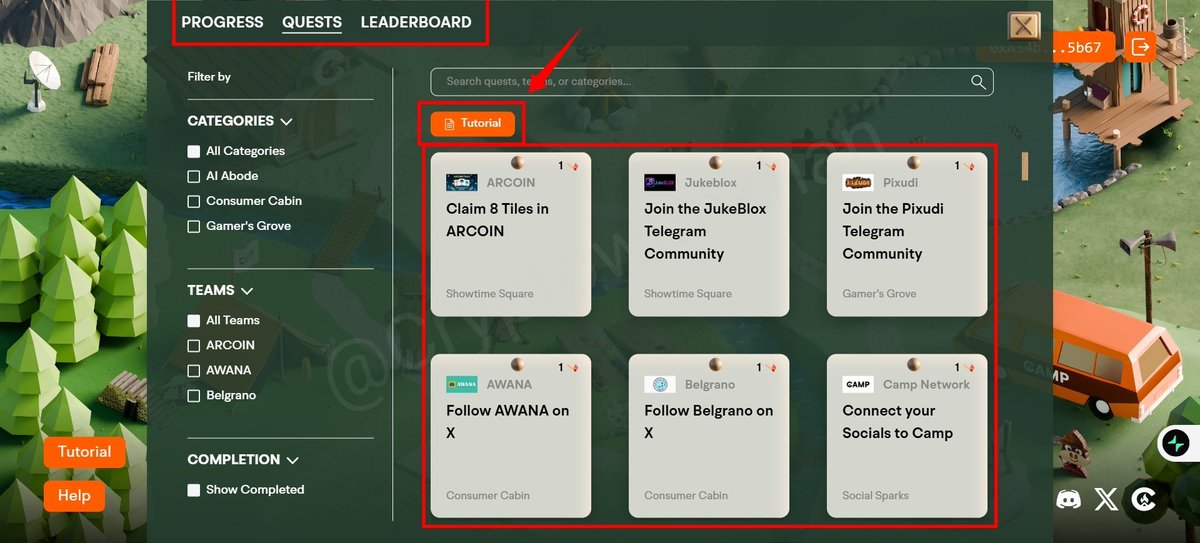Check the All Categories checkbox

[x=194, y=151]
